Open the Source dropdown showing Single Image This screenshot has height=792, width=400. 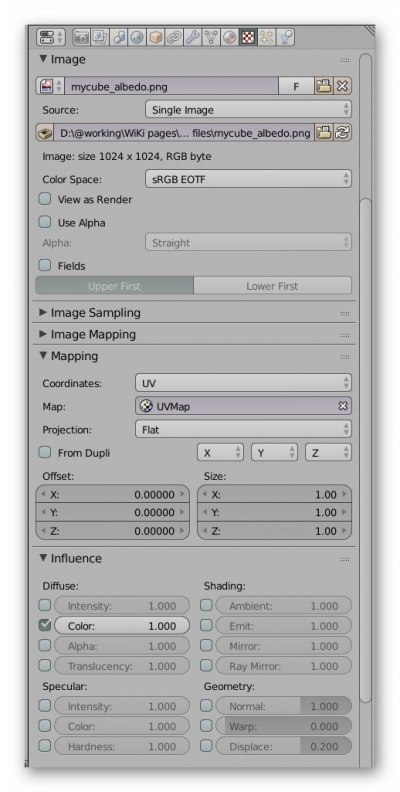248,110
